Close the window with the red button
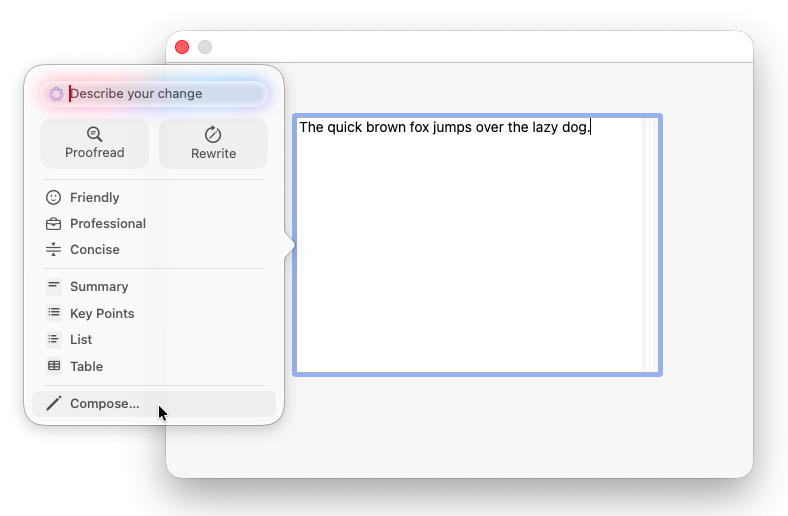This screenshot has width=788, height=516. [x=182, y=47]
